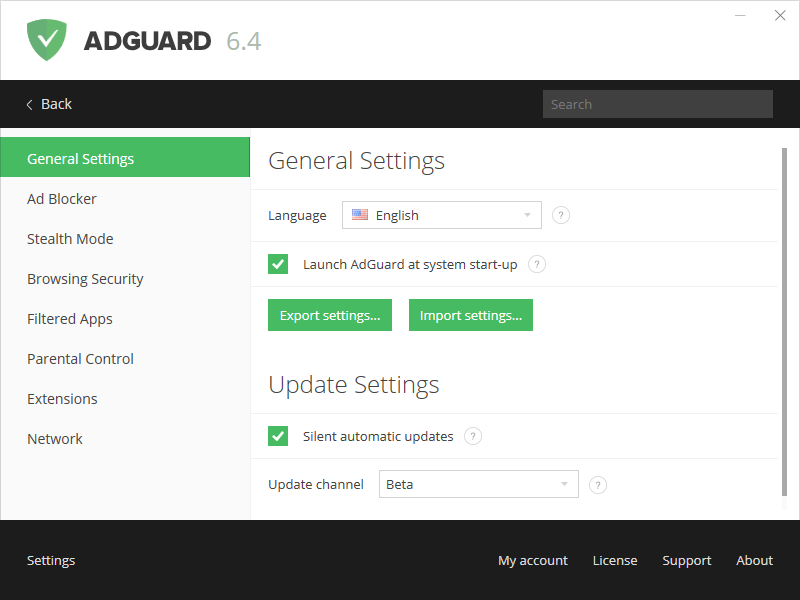Click the Back arrow chevron
The width and height of the screenshot is (800, 600).
[30, 104]
